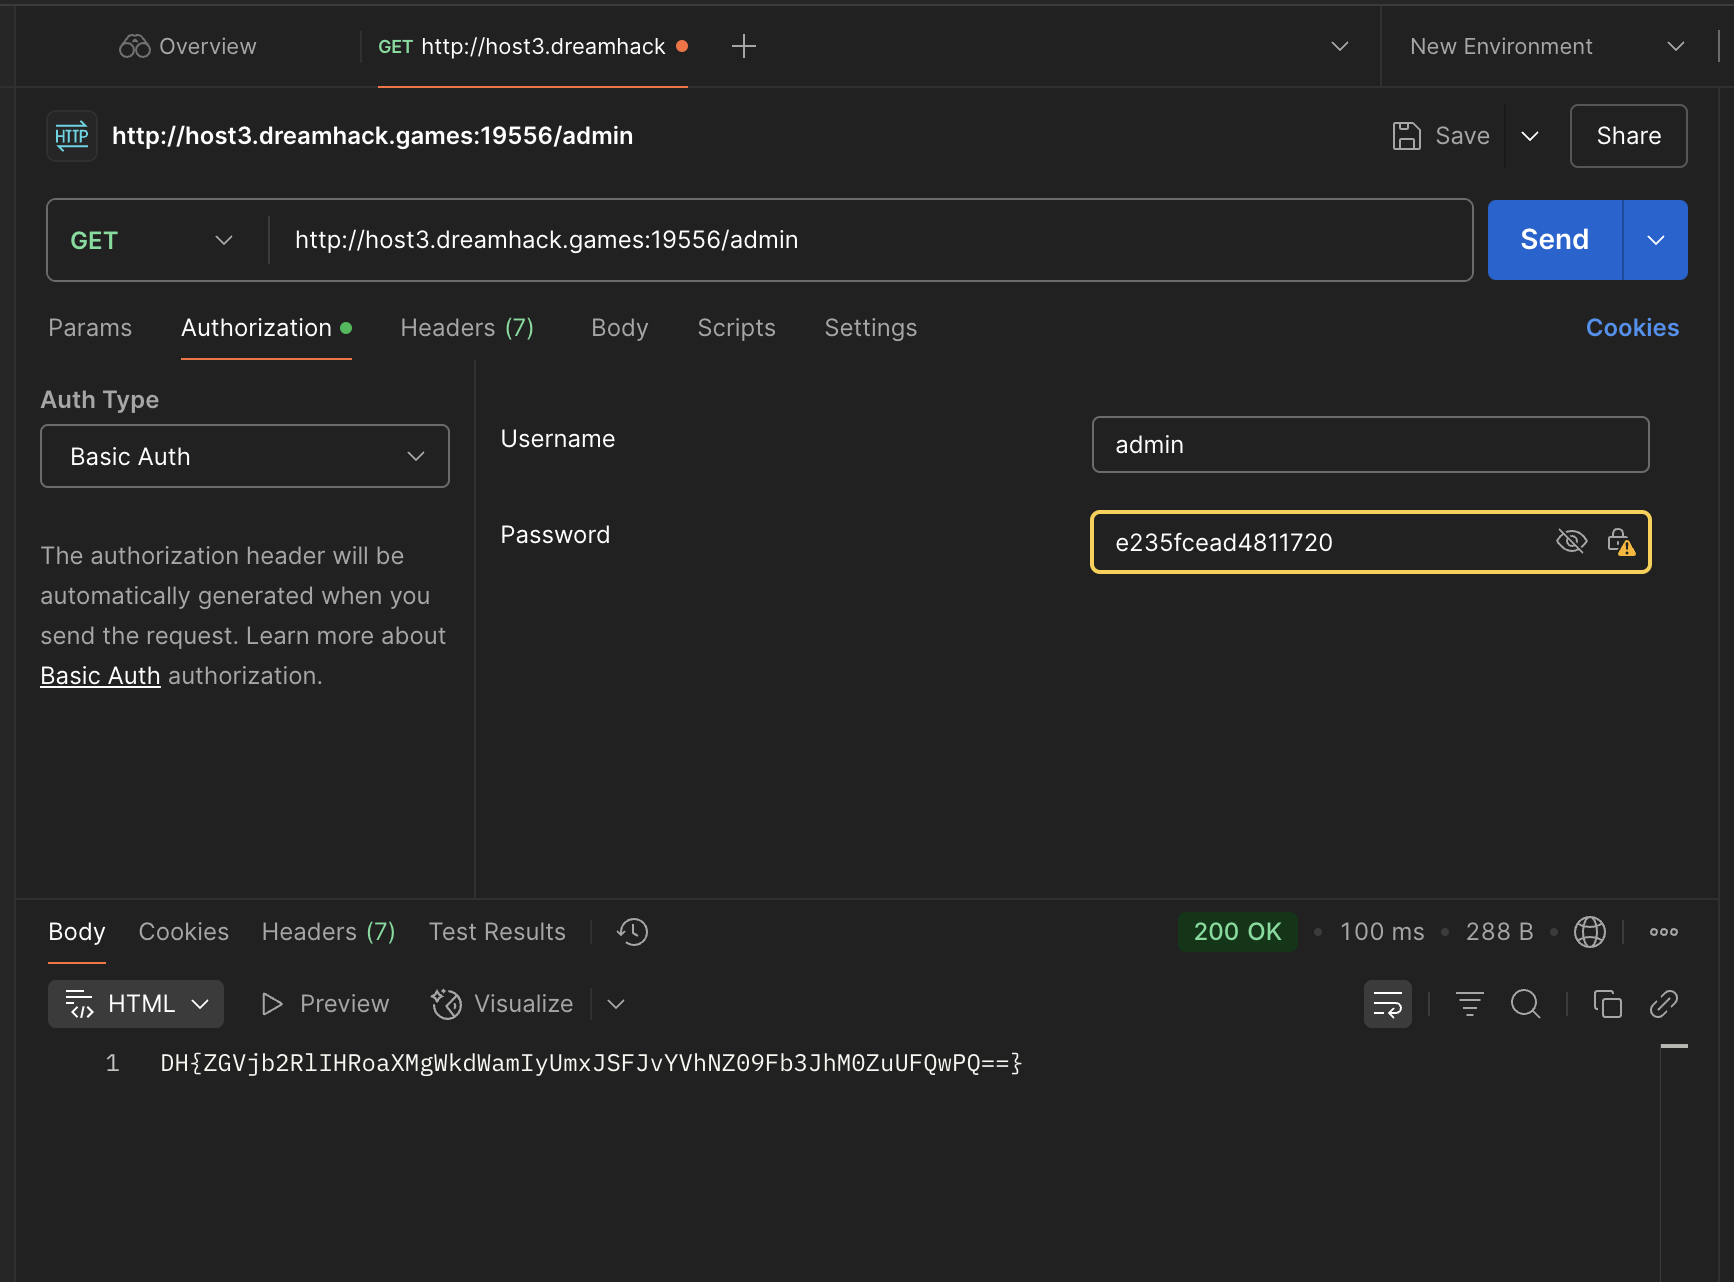This screenshot has height=1282, width=1734.
Task: Open the Test Results tab
Action: pyautogui.click(x=497, y=932)
